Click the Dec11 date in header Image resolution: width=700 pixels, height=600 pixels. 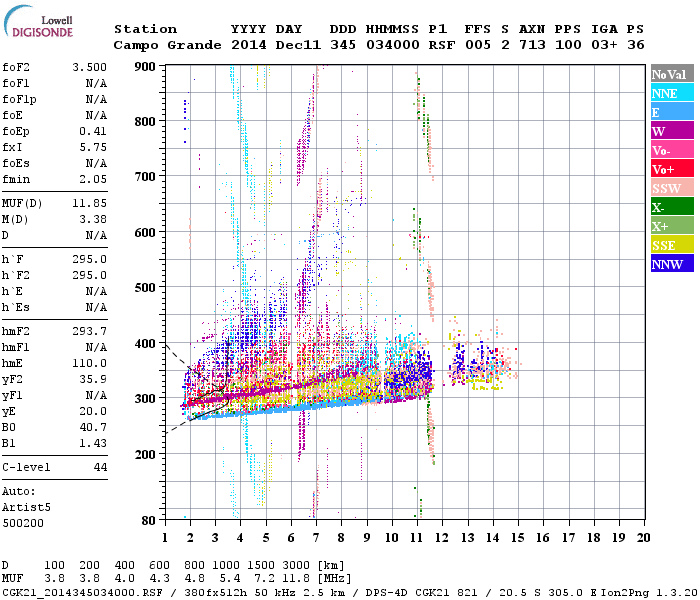[x=298, y=45]
